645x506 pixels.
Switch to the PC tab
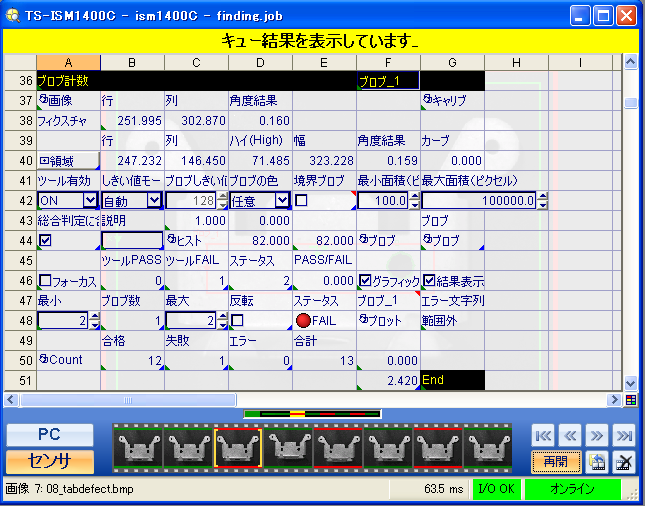[x=50, y=435]
